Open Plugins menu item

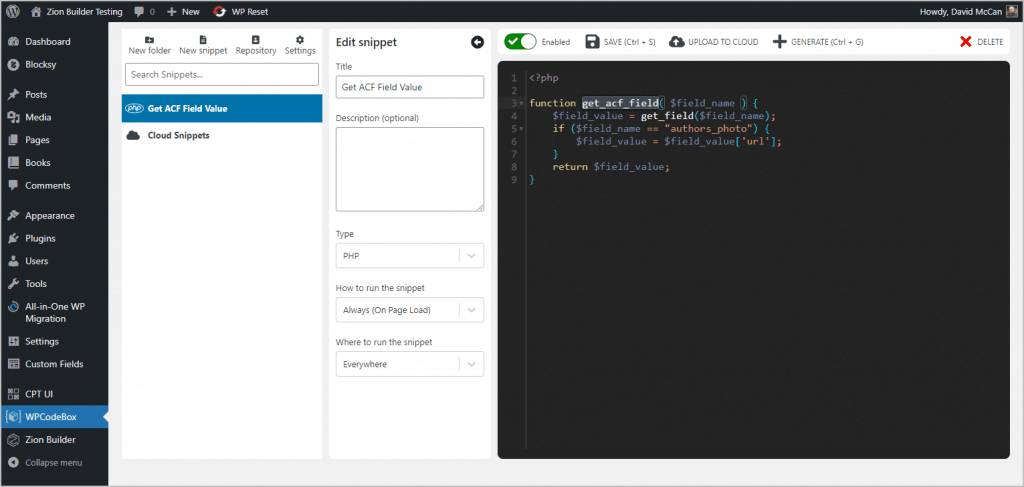54,238
